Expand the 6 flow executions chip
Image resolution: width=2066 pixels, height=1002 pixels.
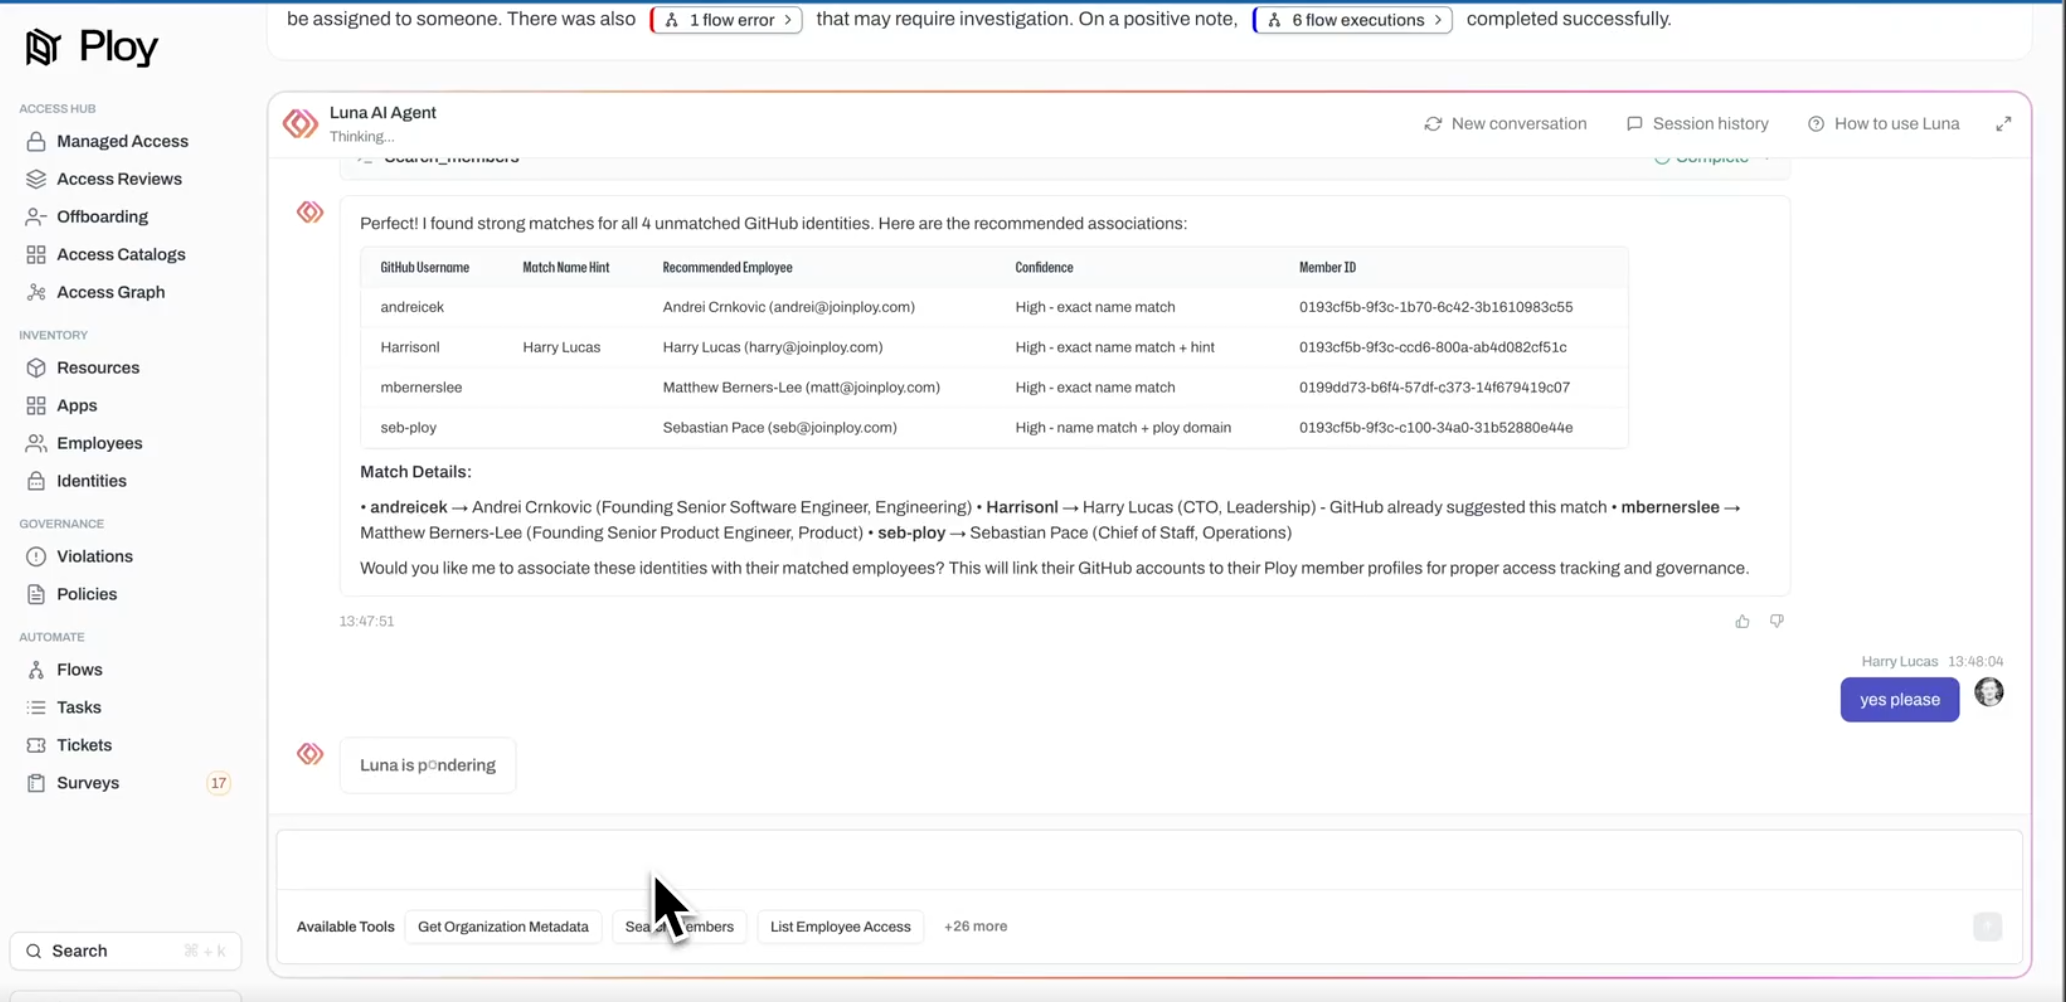tap(1353, 20)
